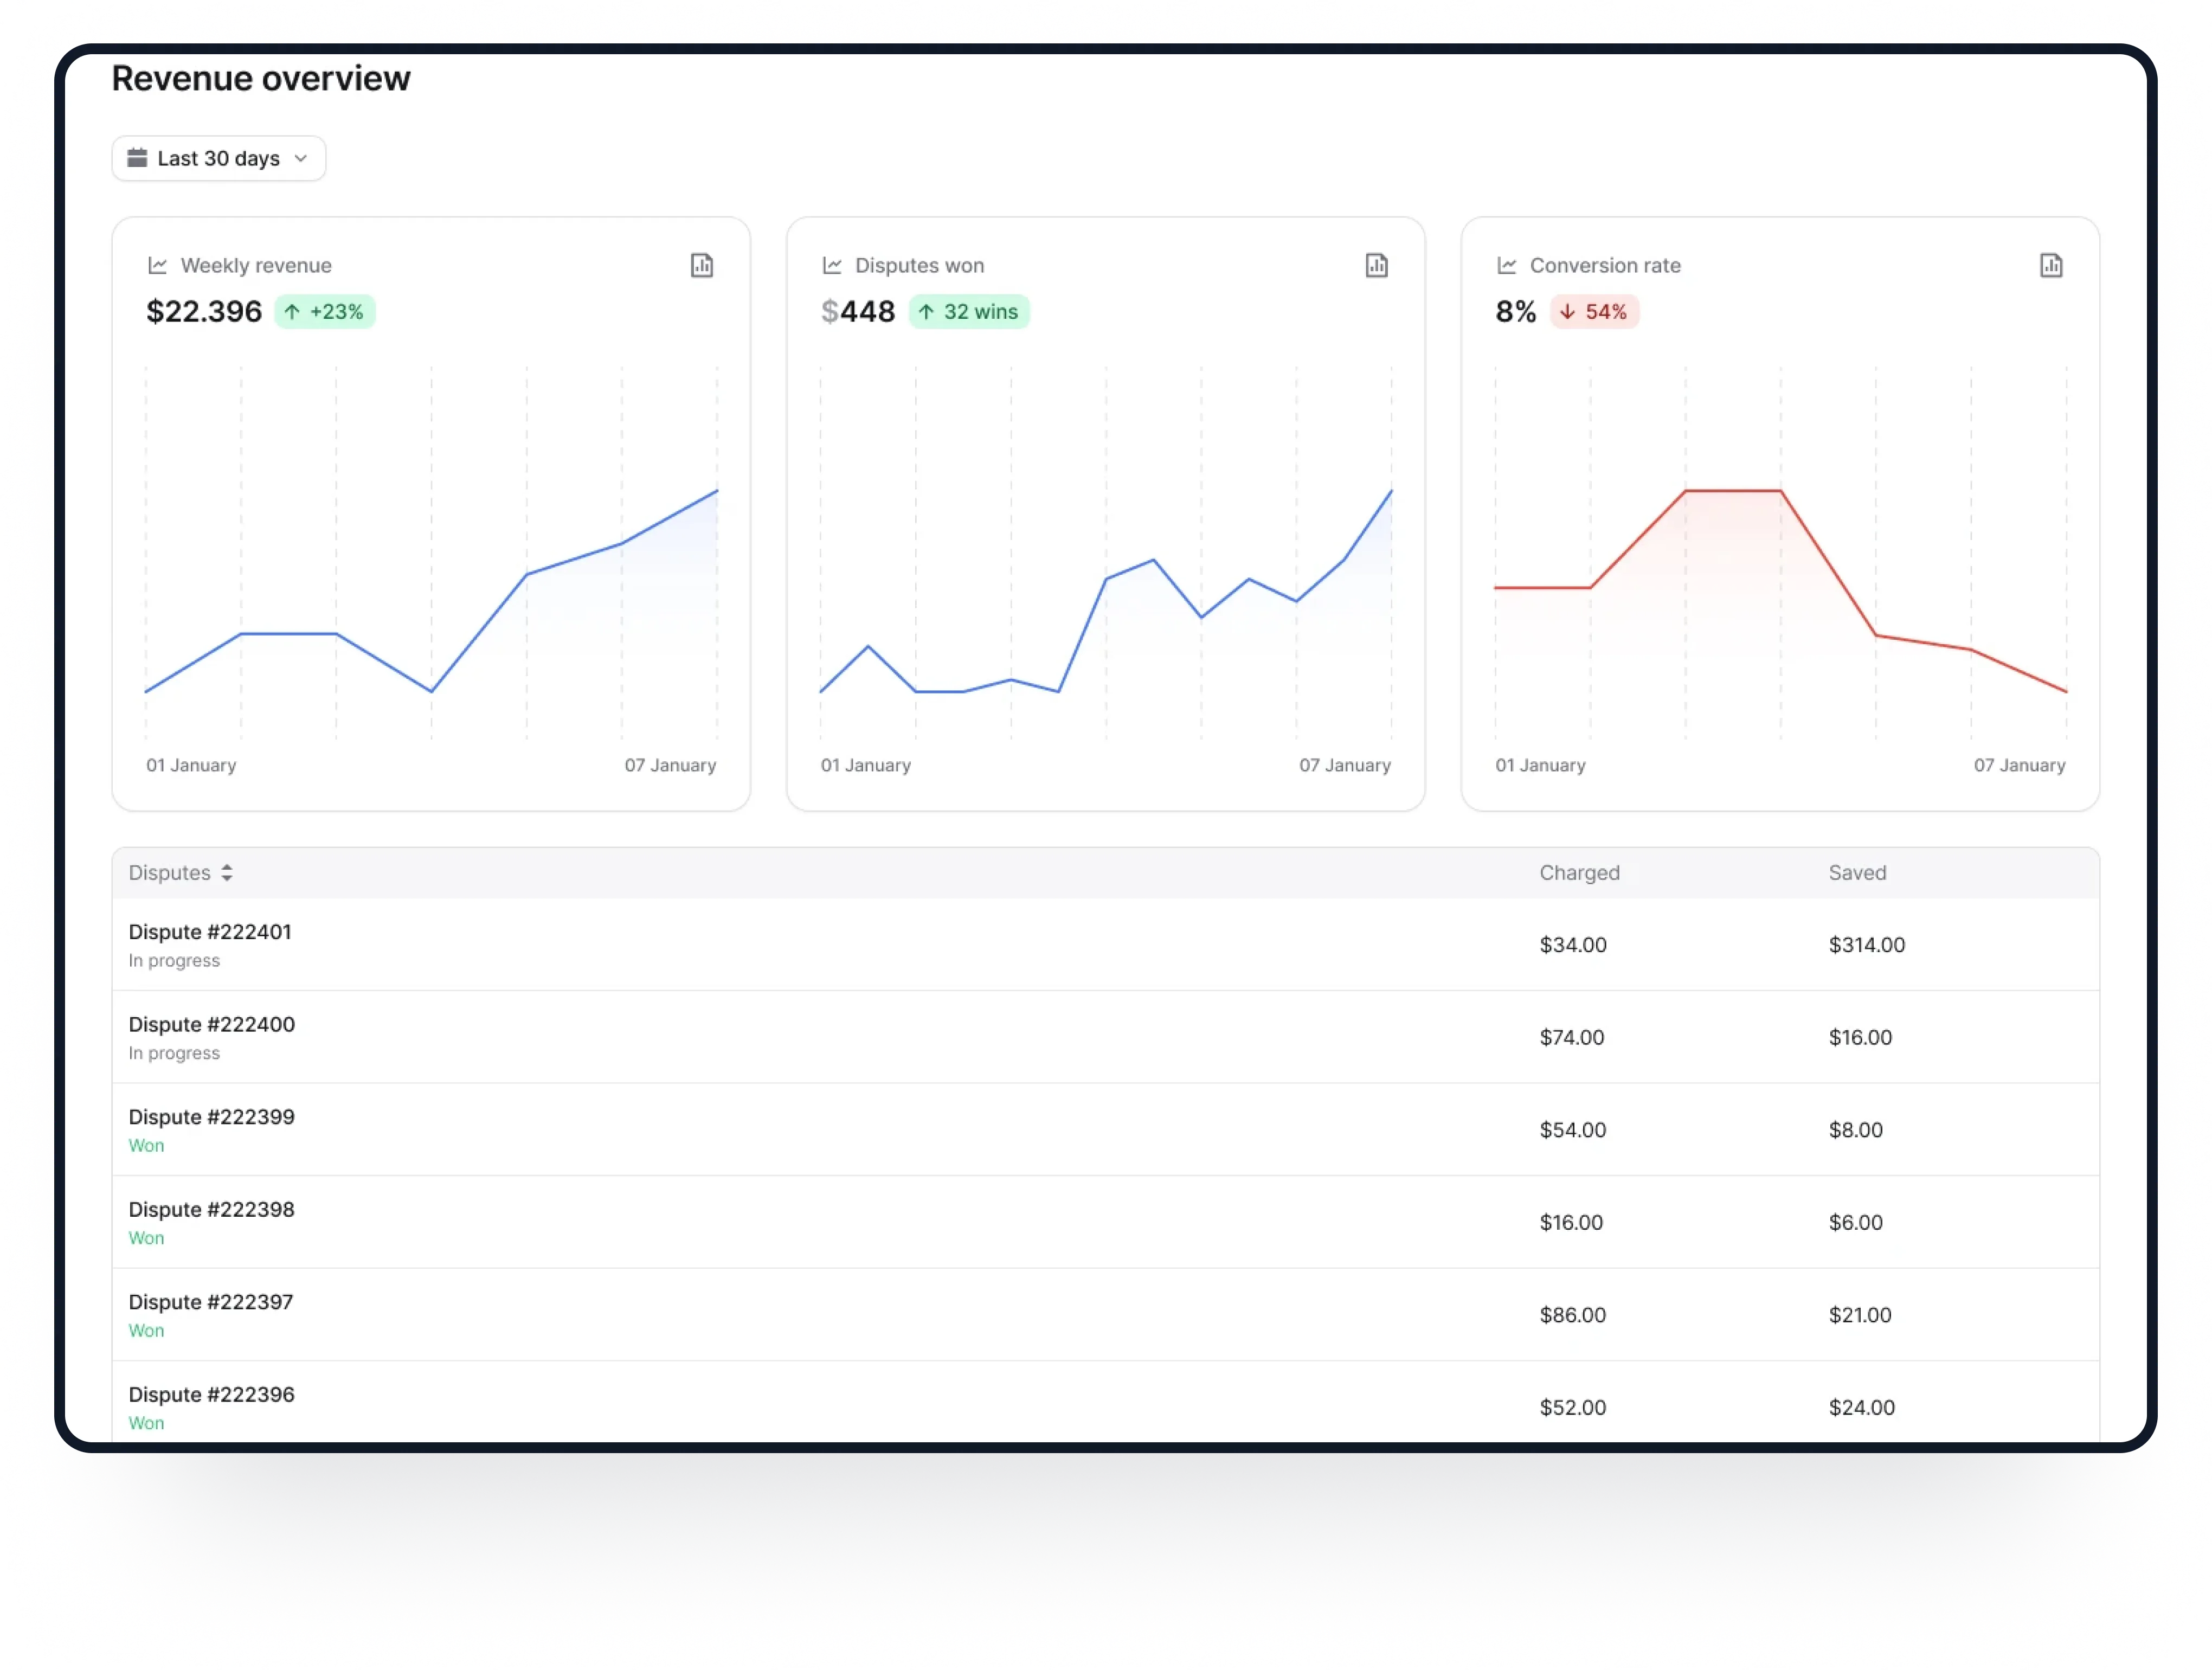Click the +23% growth badge
The width and height of the screenshot is (2212, 1670).
point(325,312)
